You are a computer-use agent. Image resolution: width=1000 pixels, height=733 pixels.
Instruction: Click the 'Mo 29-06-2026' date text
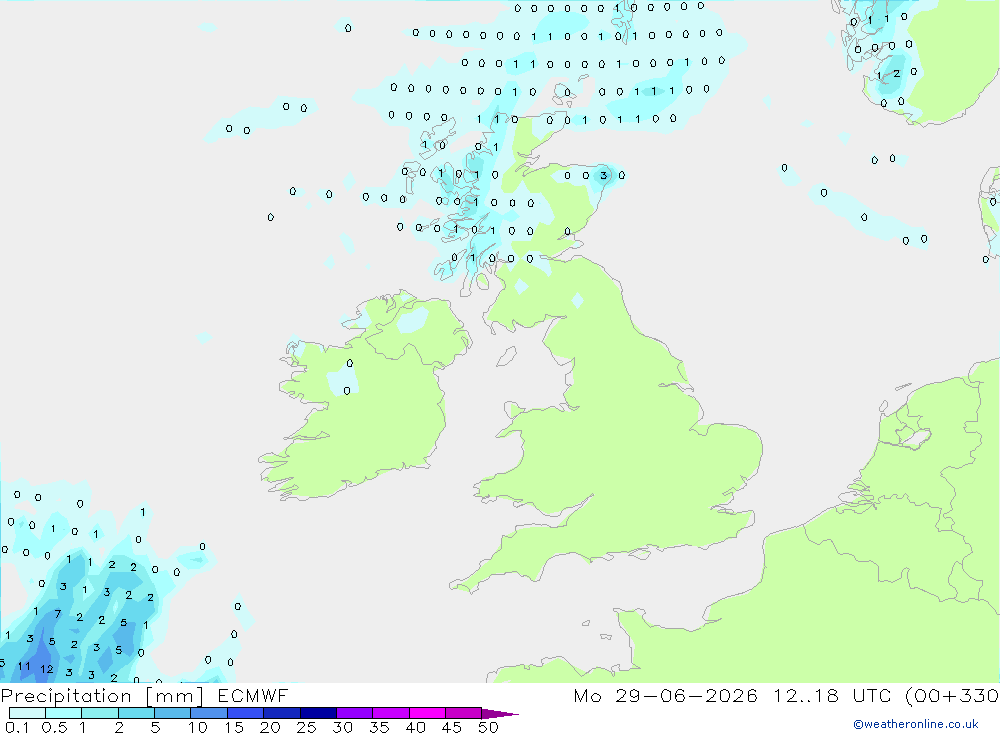(x=665, y=696)
